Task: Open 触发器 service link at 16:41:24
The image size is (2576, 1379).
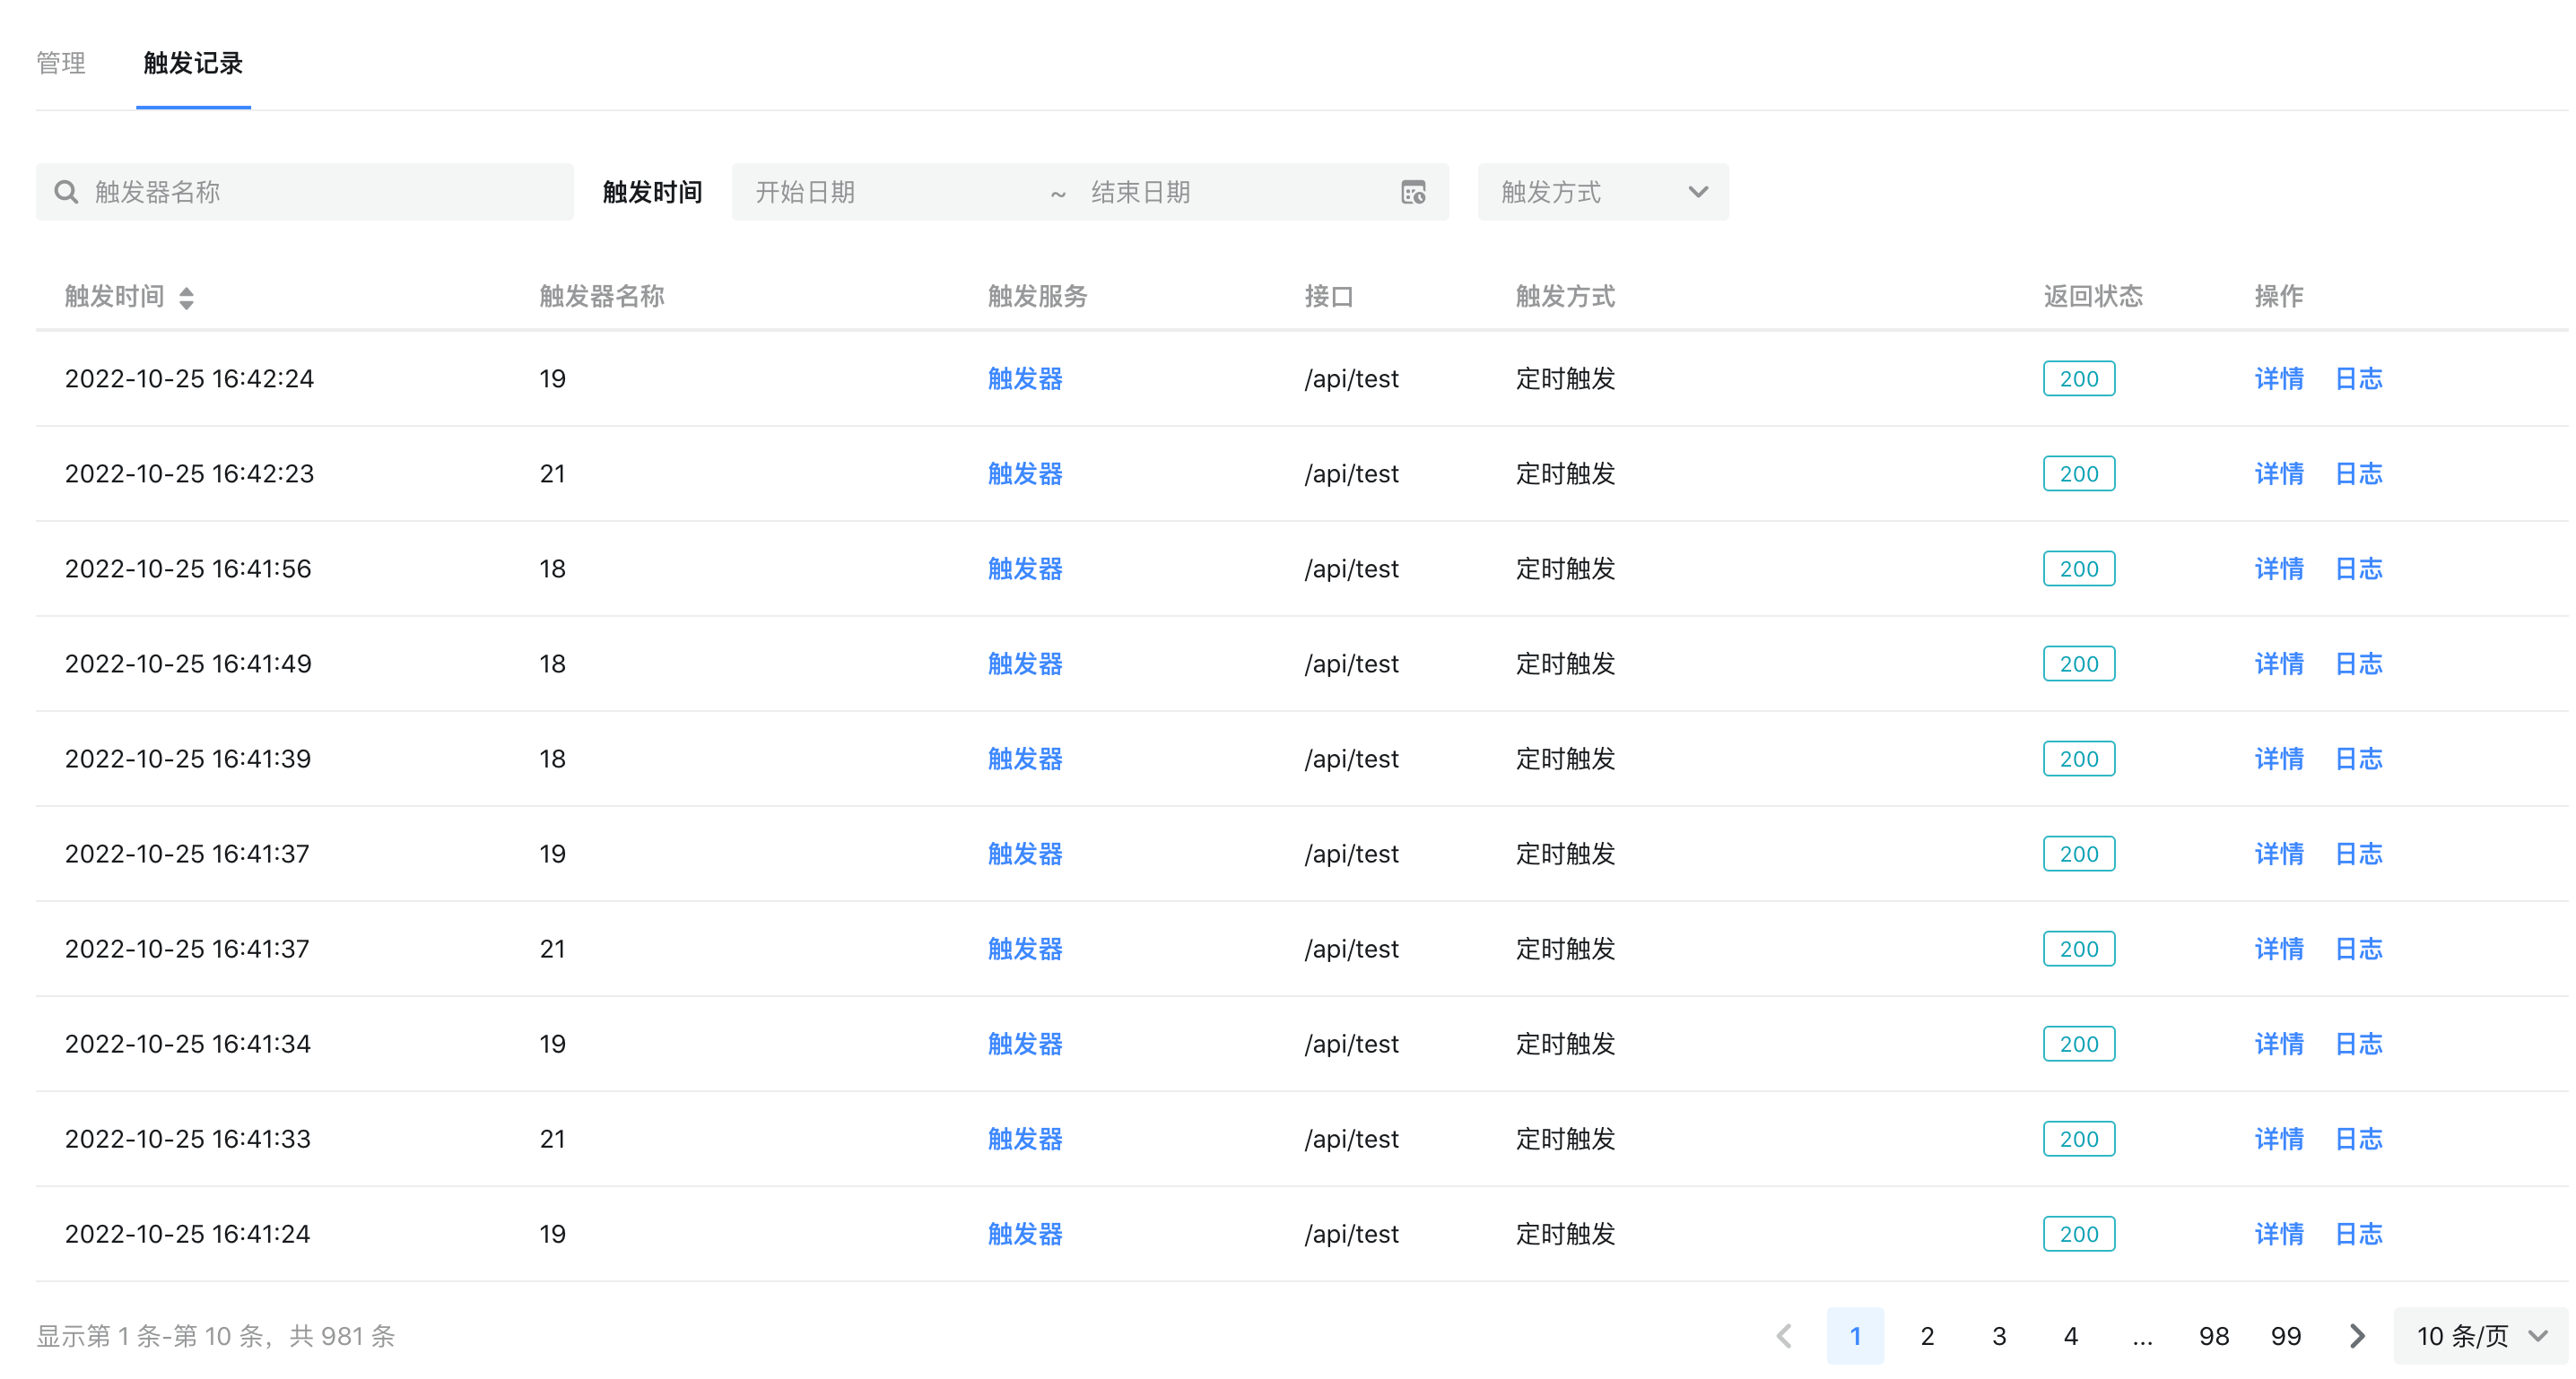Action: click(1025, 1234)
